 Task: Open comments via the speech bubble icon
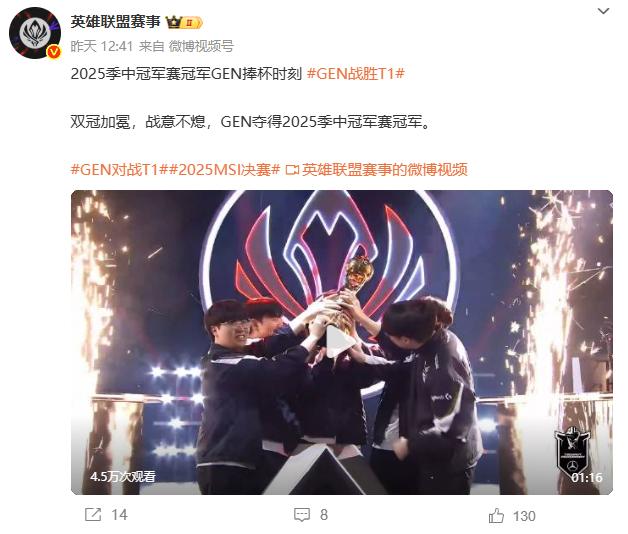(x=302, y=515)
